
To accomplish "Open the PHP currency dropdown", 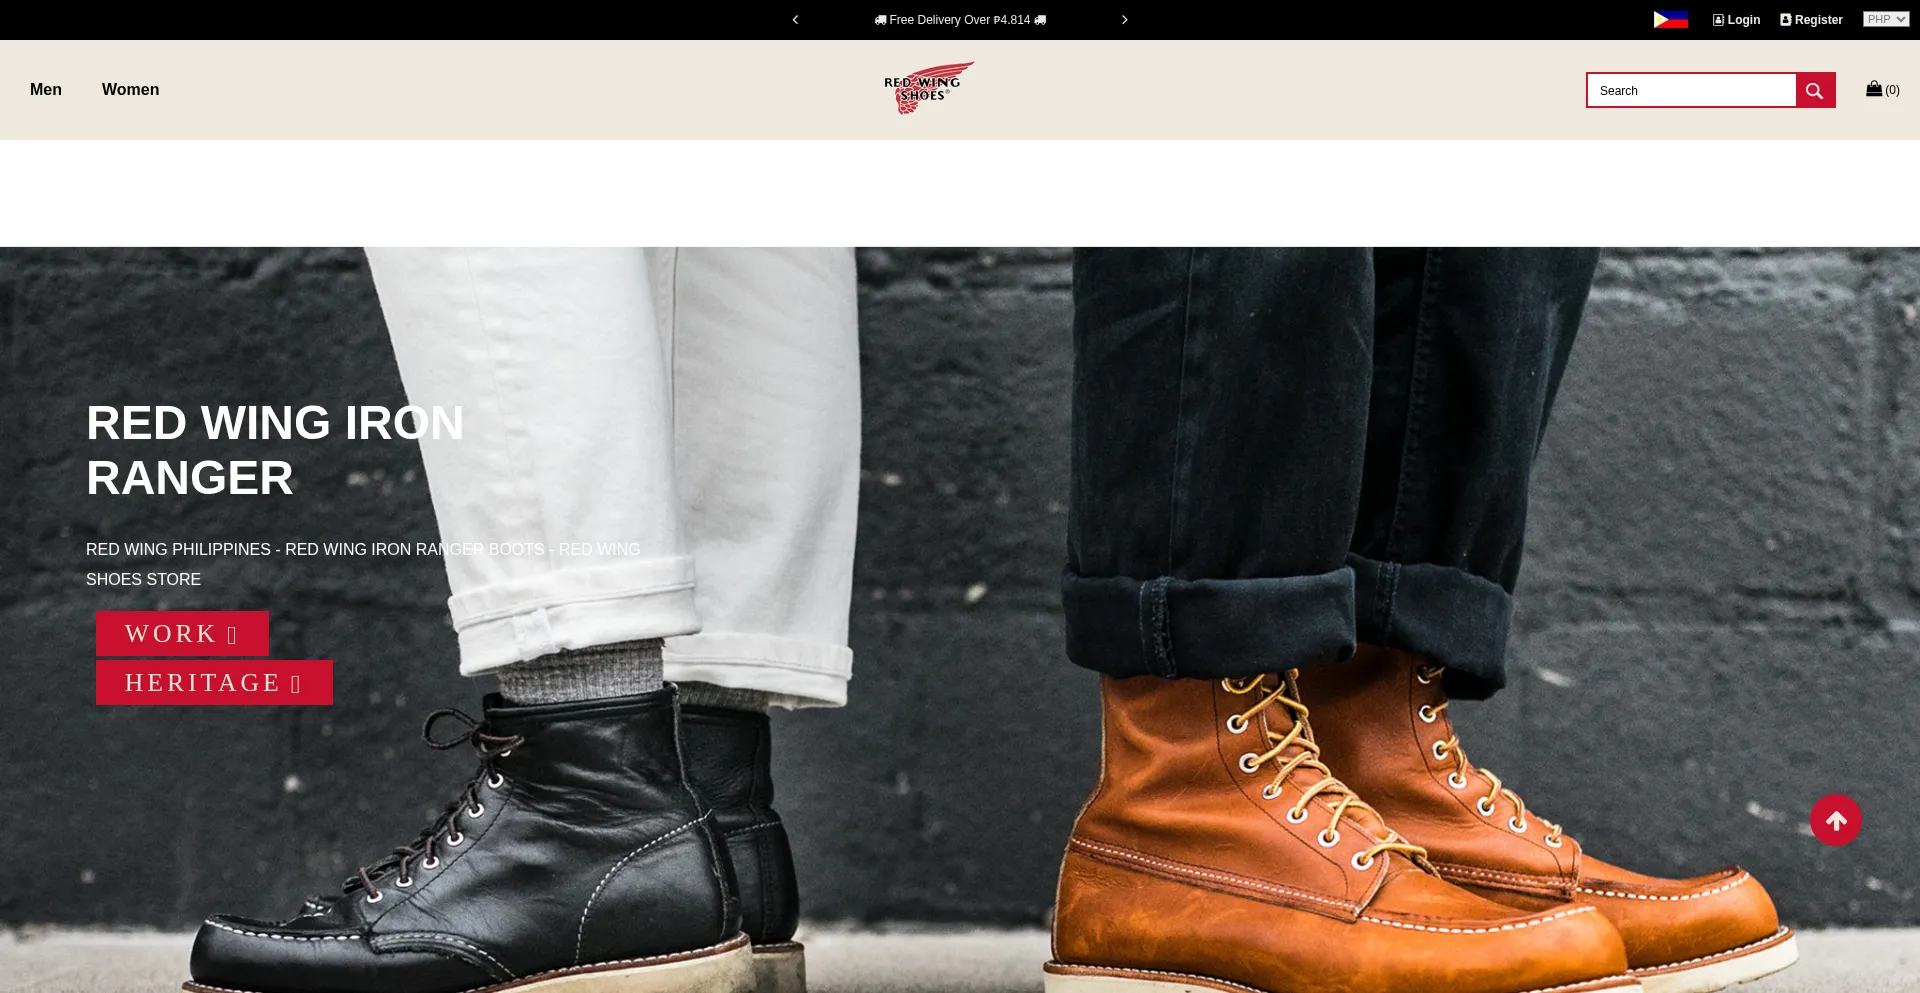I will click(x=1886, y=19).
